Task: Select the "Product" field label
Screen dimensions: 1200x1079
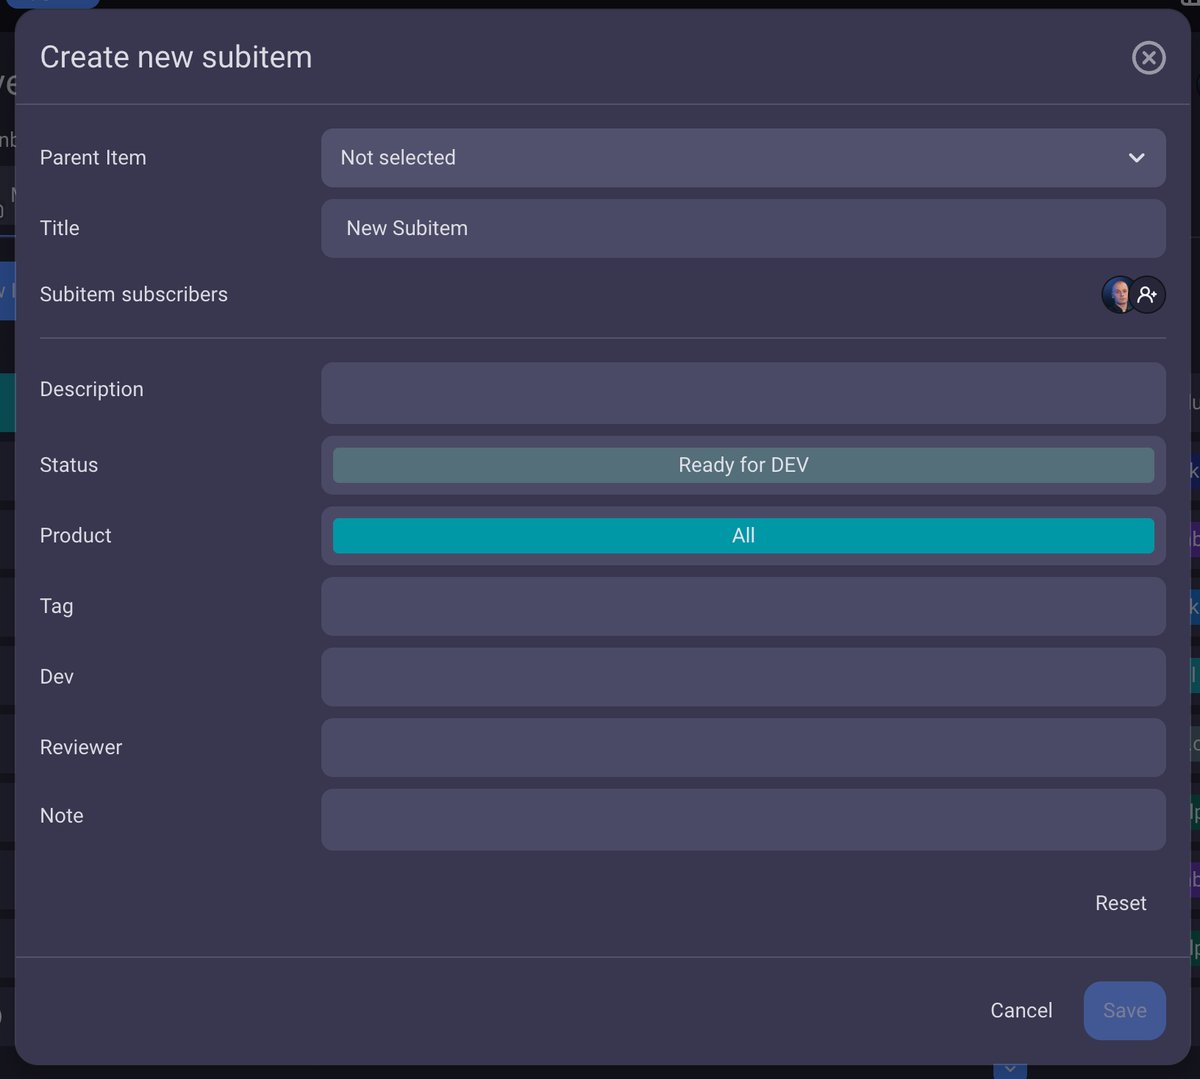Action: coord(76,536)
